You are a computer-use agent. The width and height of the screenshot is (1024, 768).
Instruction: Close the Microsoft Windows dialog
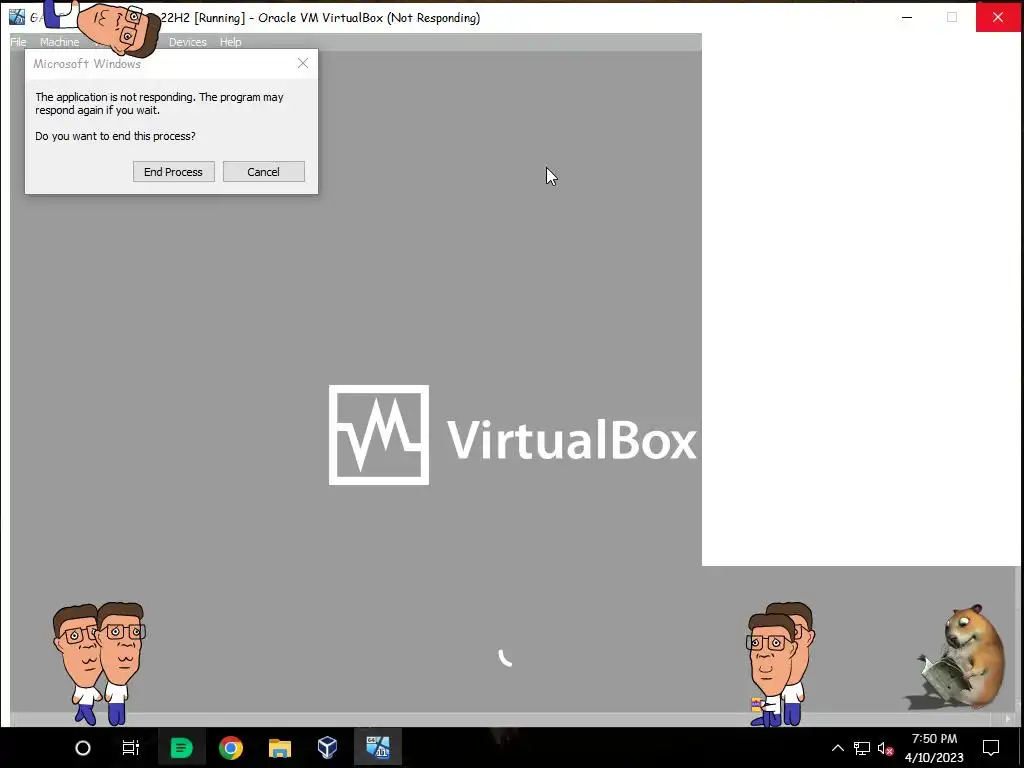303,63
